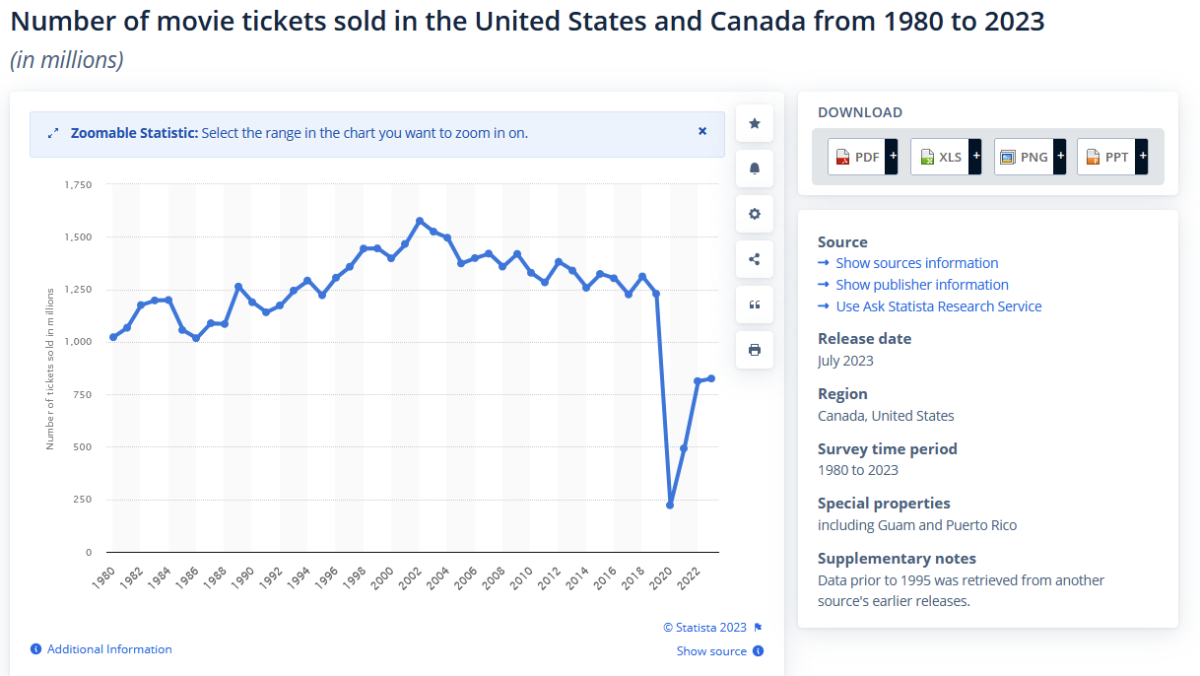Screen dimensions: 1200x676
Task: Click the 2002 peak data point
Action: (420, 221)
